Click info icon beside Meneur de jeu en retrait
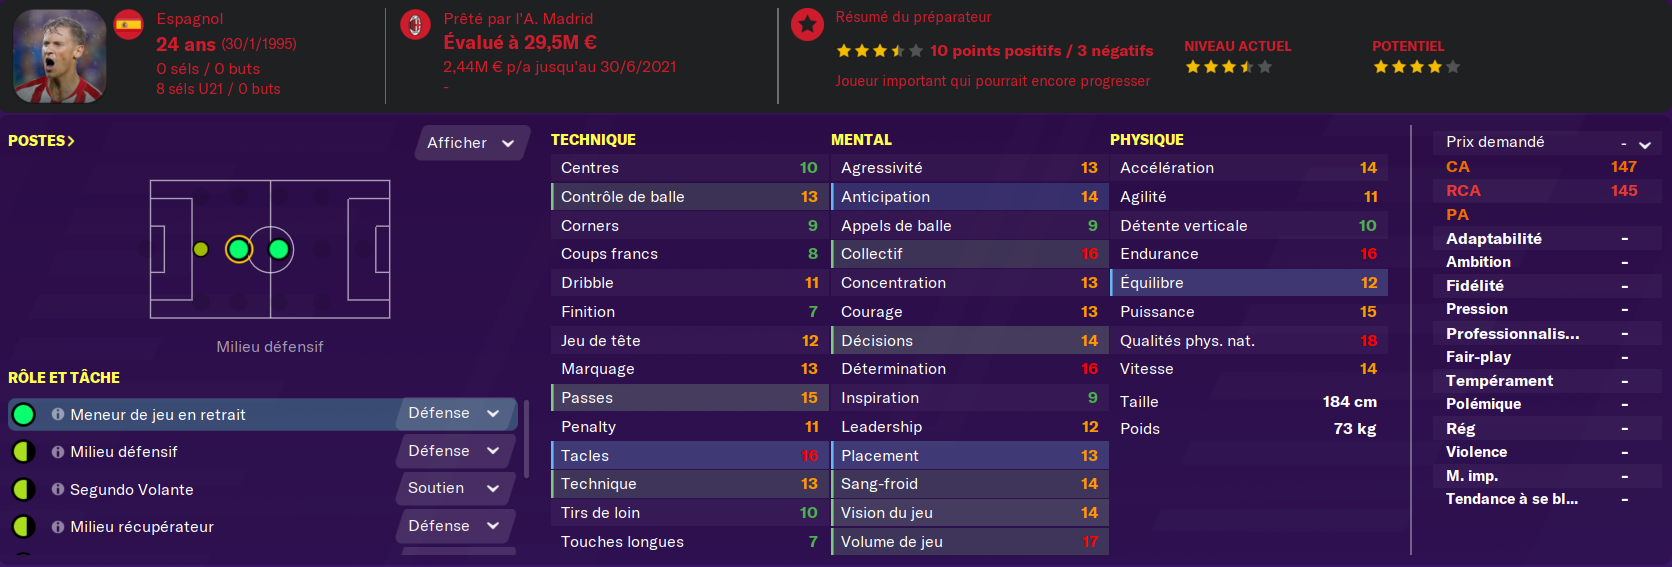Image resolution: width=1672 pixels, height=567 pixels. click(58, 414)
